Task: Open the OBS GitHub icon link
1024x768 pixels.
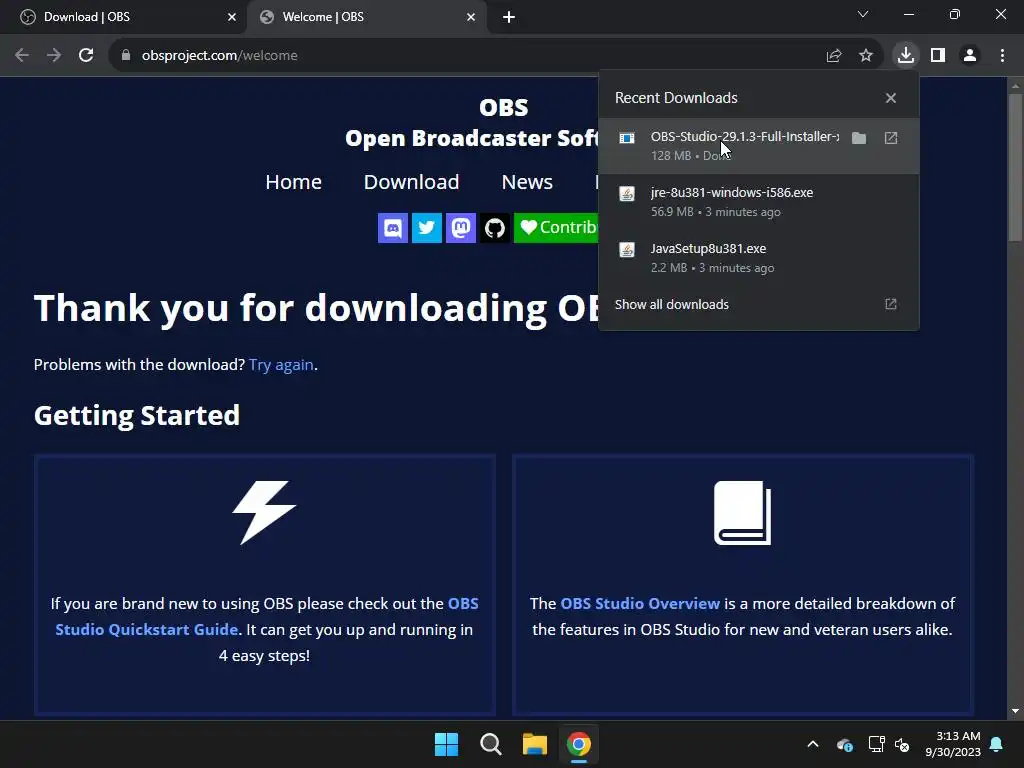Action: (x=494, y=228)
